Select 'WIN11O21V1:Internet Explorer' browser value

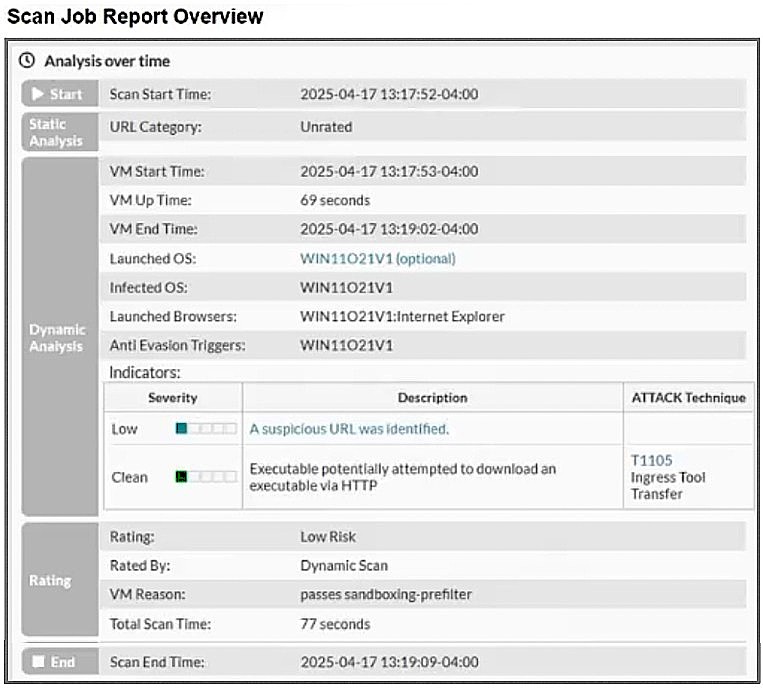[x=402, y=316]
